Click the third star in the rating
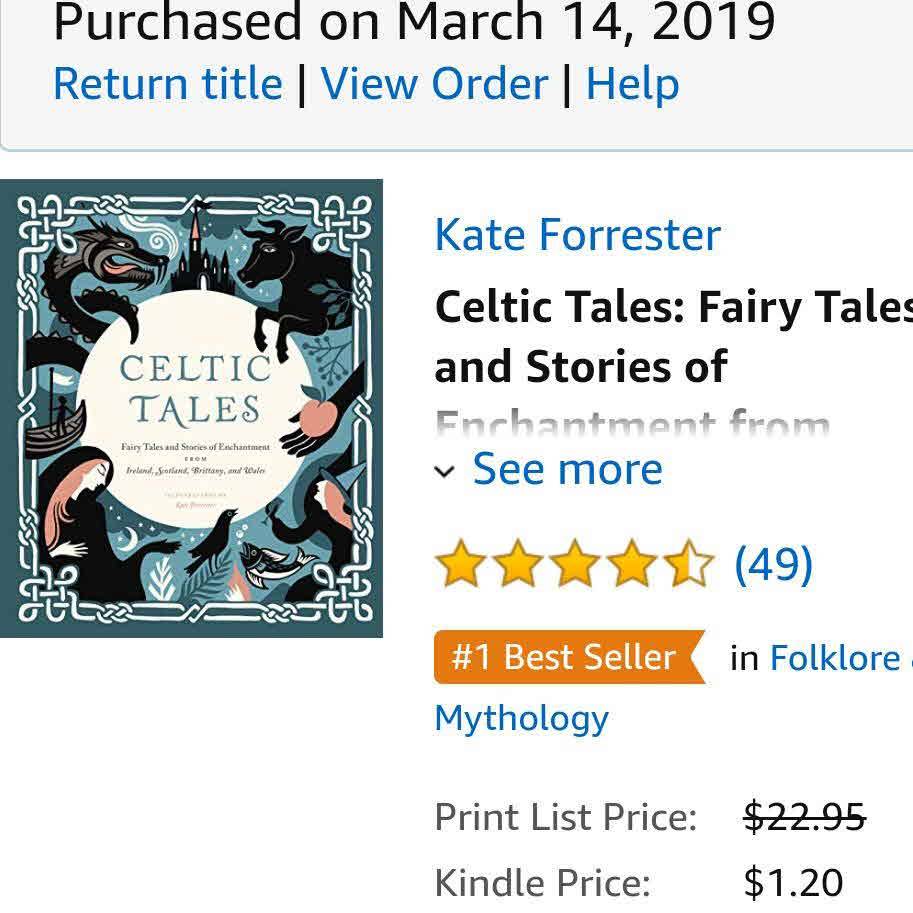 [576, 565]
